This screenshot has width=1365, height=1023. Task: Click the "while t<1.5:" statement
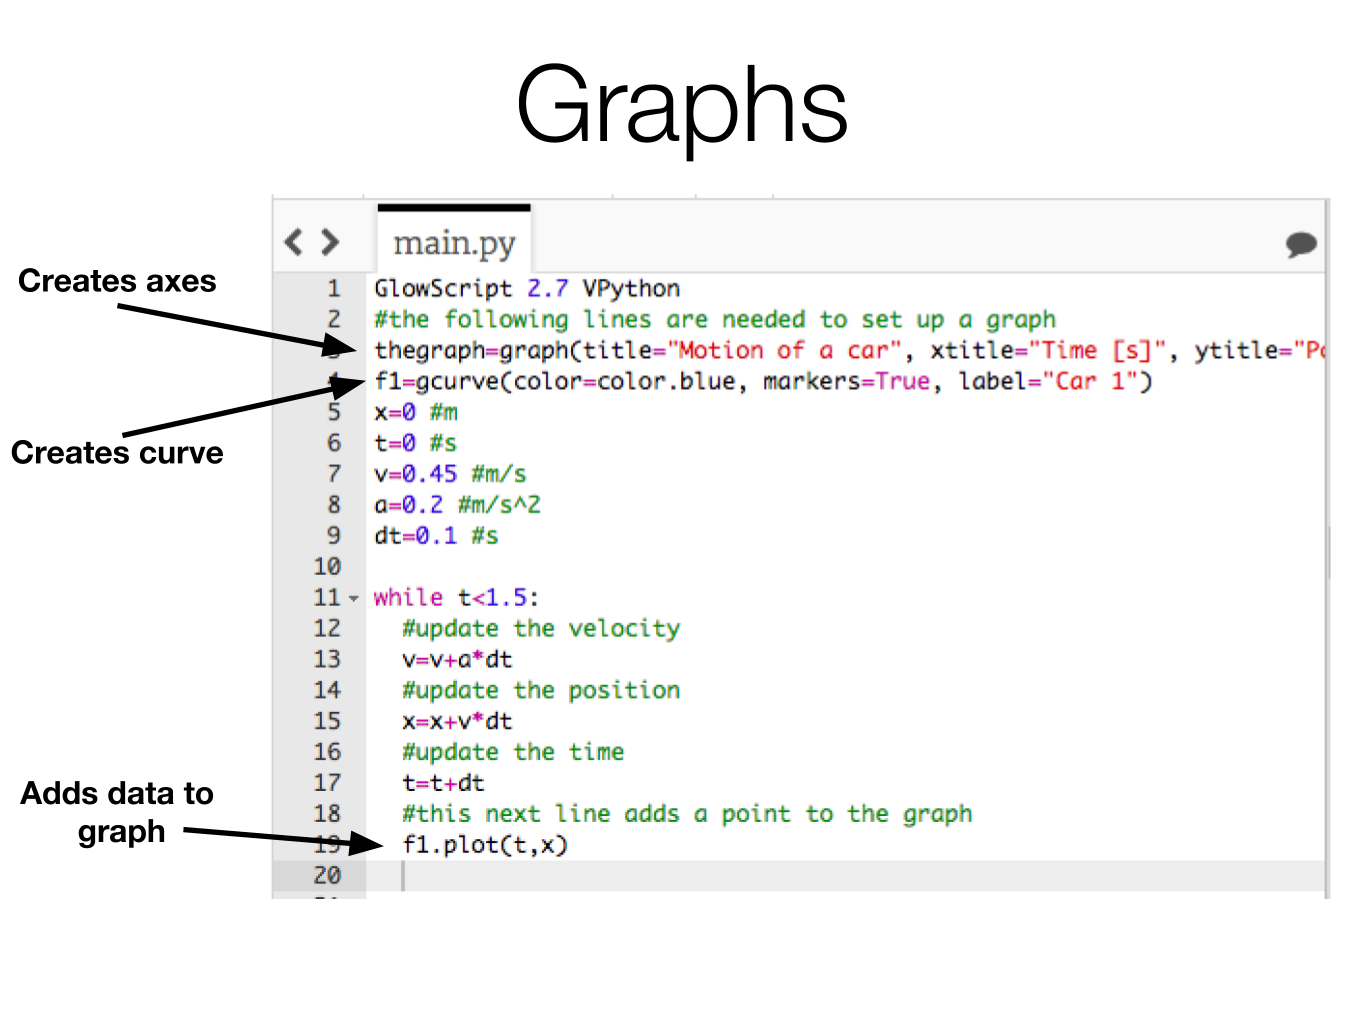click(455, 598)
